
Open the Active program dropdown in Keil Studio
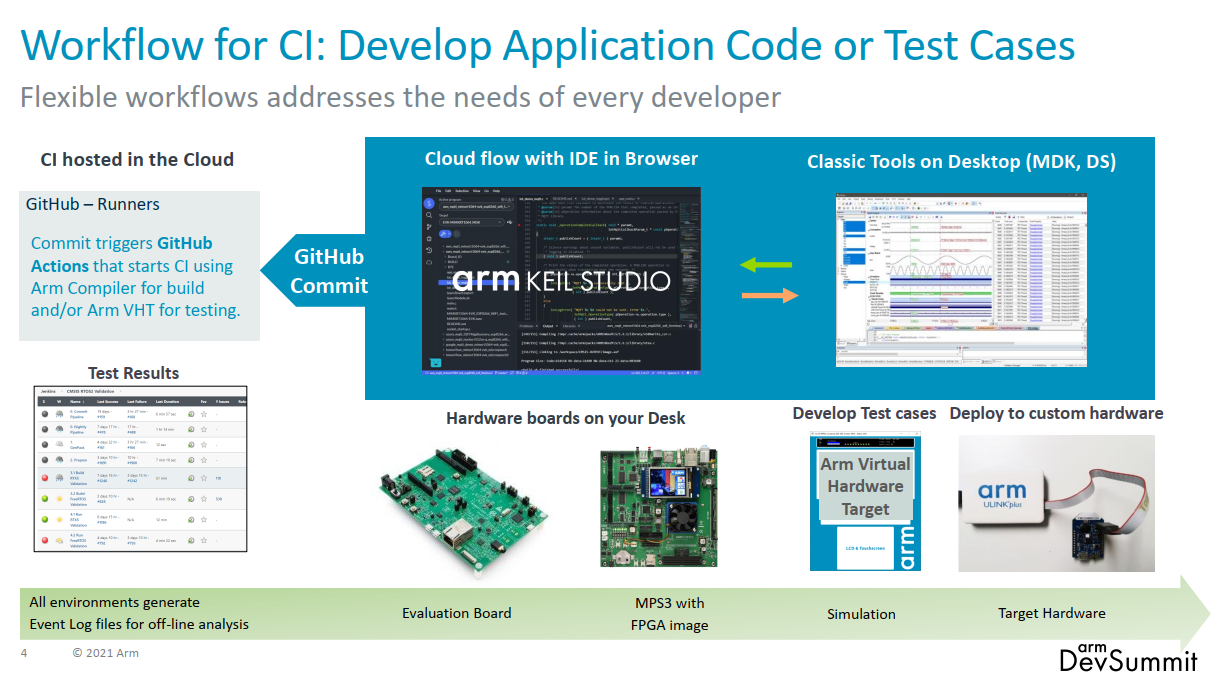476,207
